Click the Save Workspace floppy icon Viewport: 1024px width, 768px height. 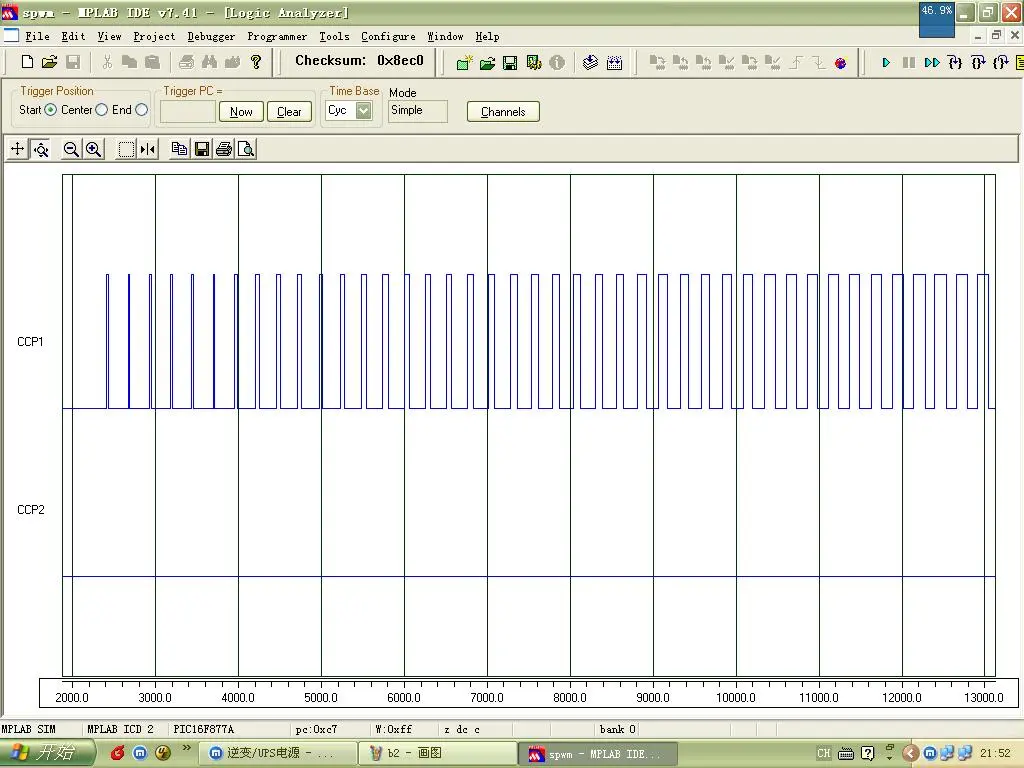(x=510, y=63)
